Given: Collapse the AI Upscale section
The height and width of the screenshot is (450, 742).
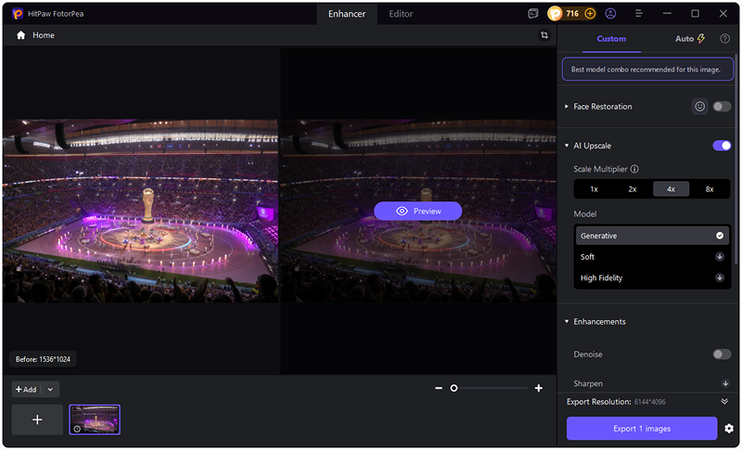Looking at the screenshot, I should click(566, 146).
